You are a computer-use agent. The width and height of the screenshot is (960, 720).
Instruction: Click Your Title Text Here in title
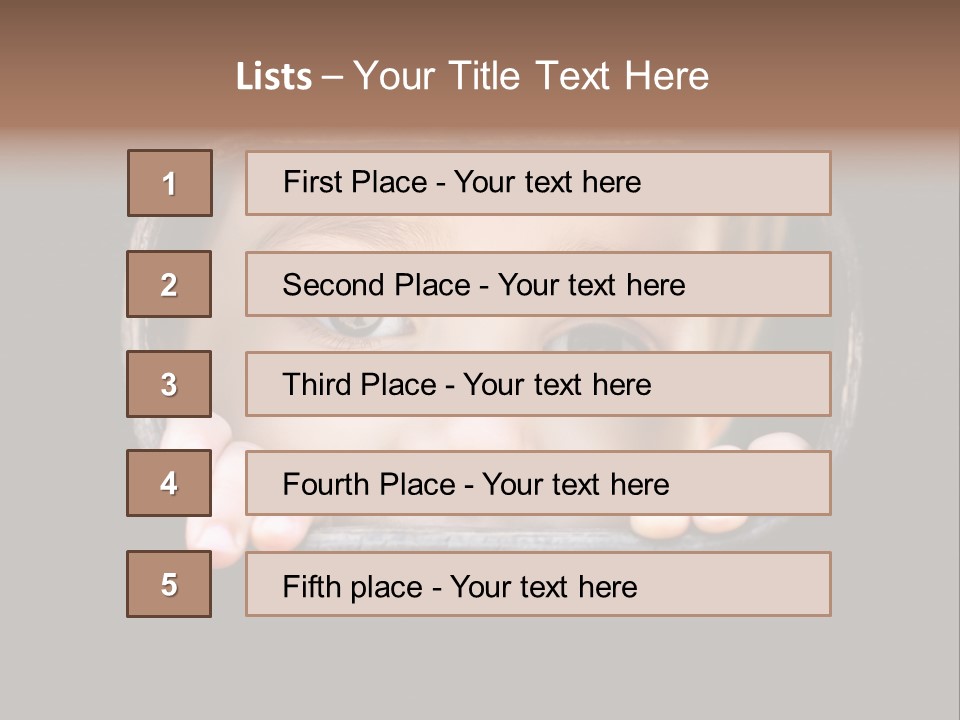531,76
